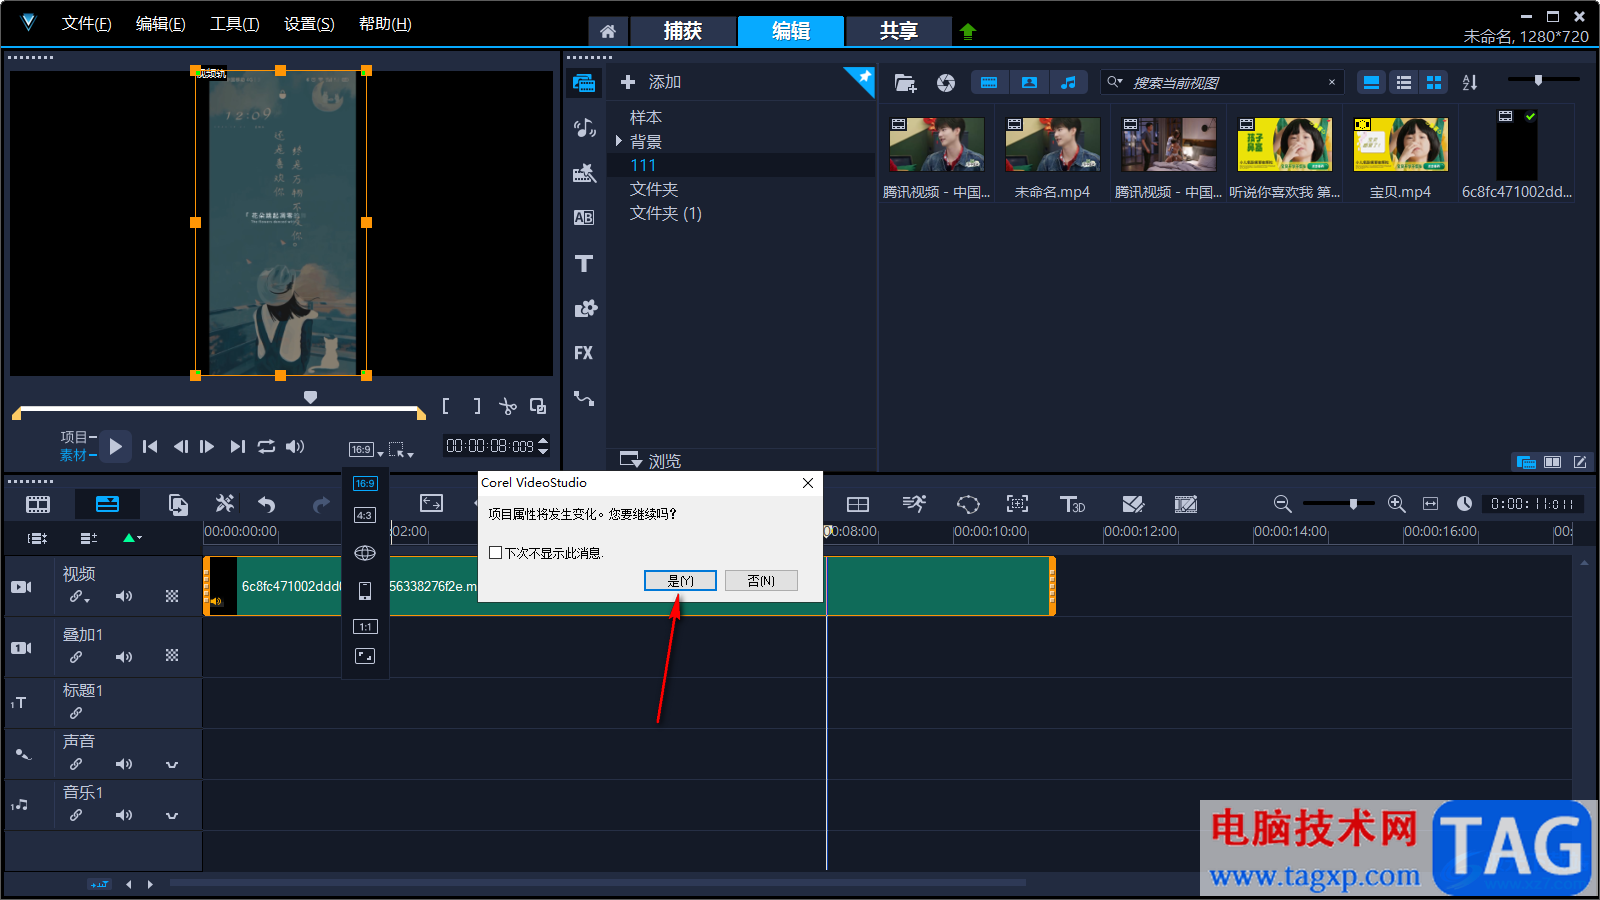
Task: Mute the 视频 track
Action: pos(124,596)
